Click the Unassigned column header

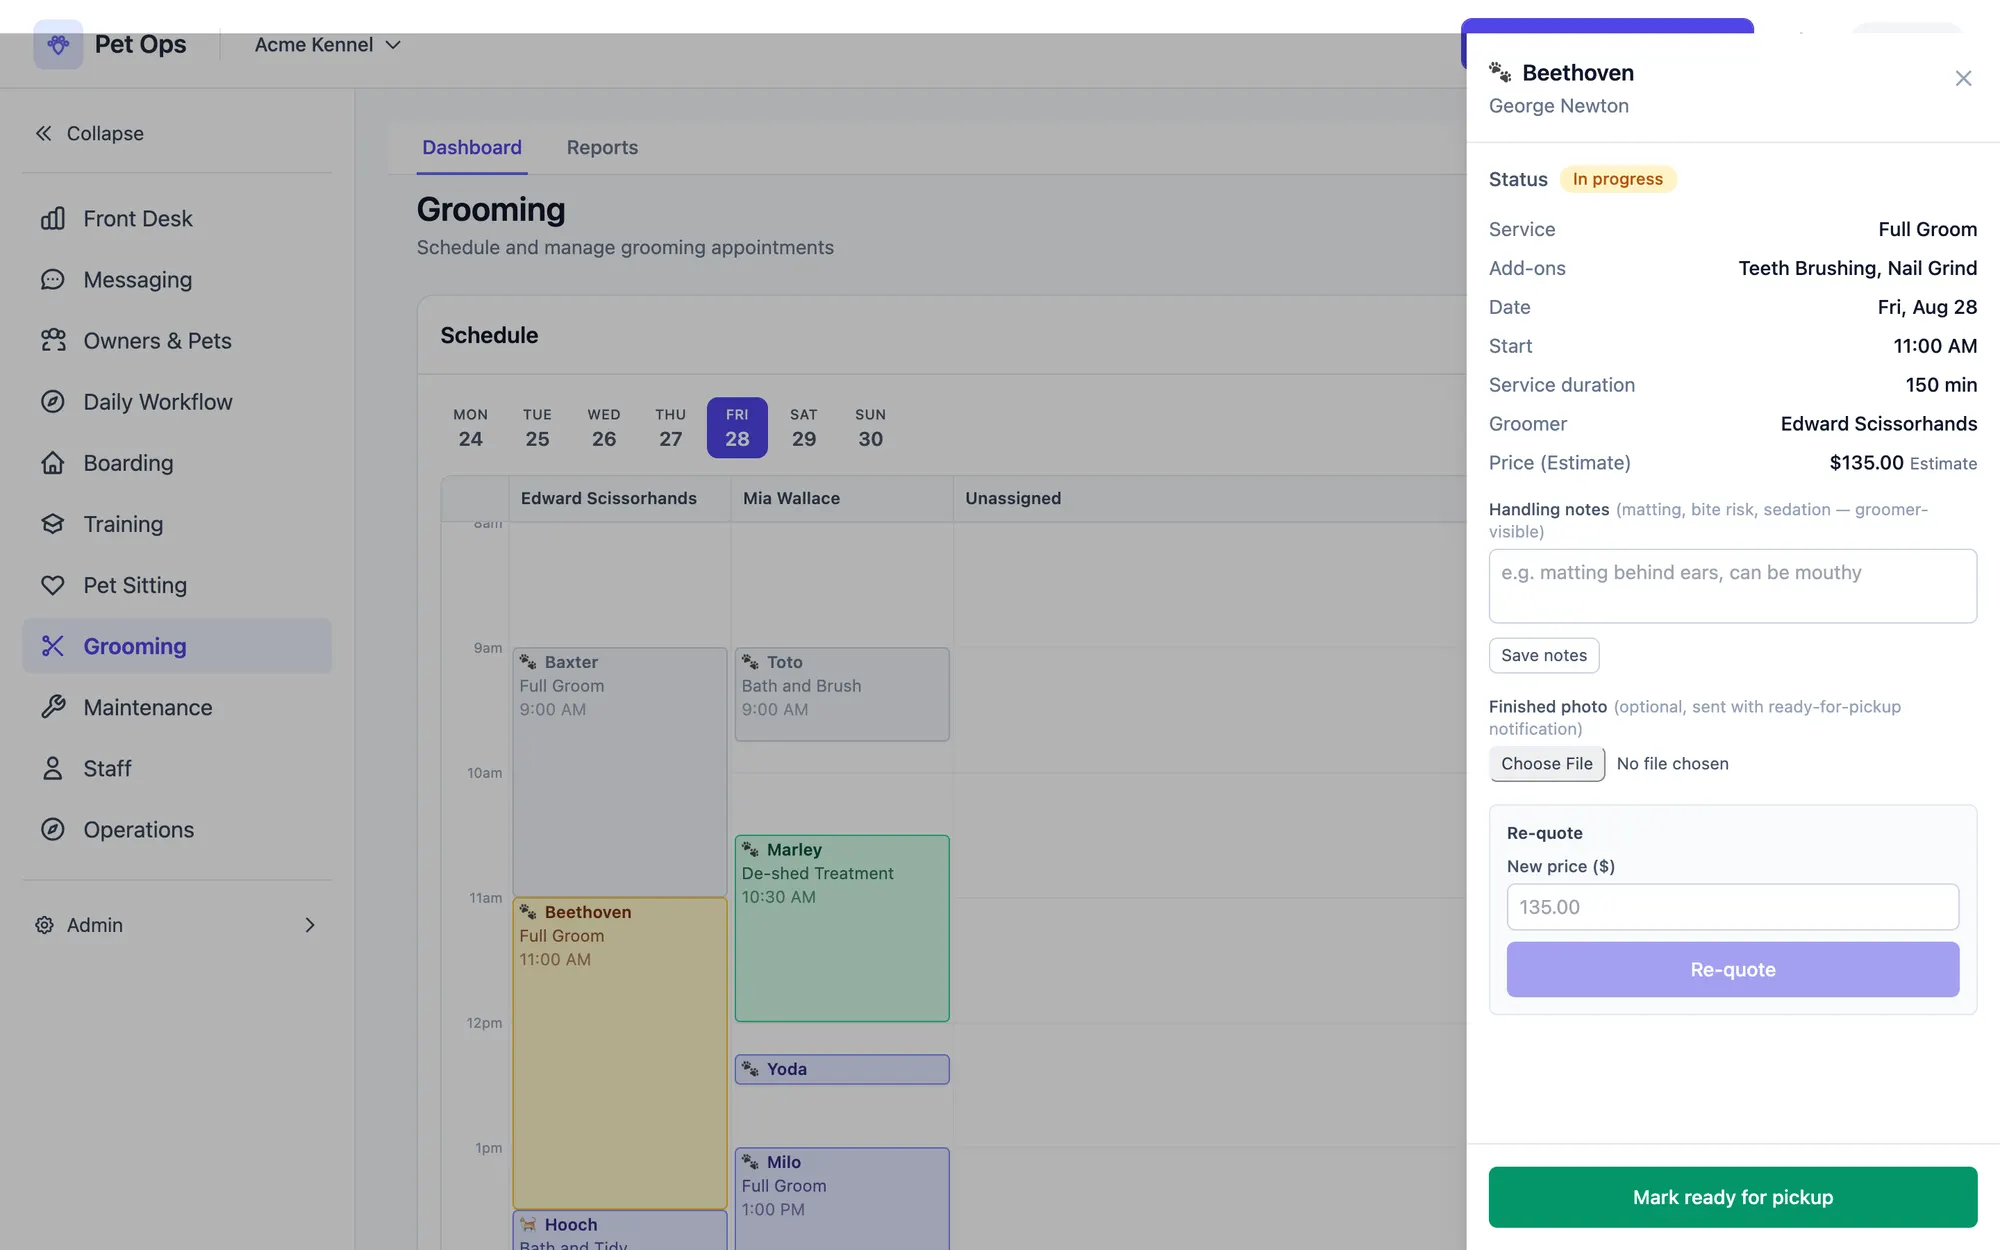pos(1013,498)
